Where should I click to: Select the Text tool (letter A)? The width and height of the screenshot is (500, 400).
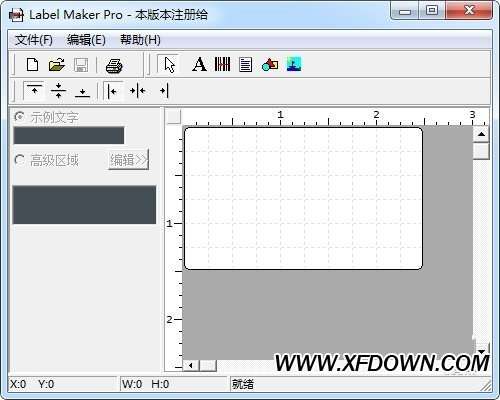199,64
